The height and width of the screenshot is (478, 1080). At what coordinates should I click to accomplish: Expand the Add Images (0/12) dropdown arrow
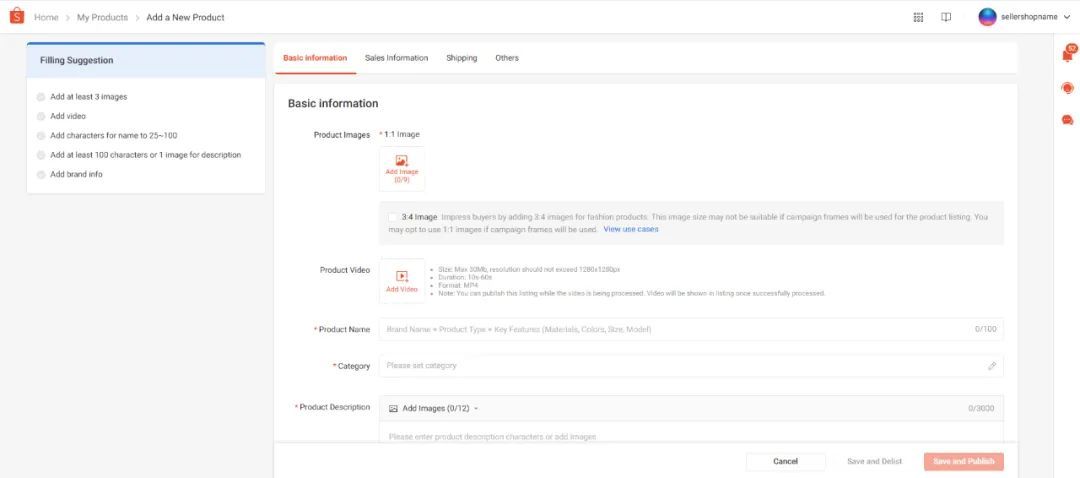point(476,408)
